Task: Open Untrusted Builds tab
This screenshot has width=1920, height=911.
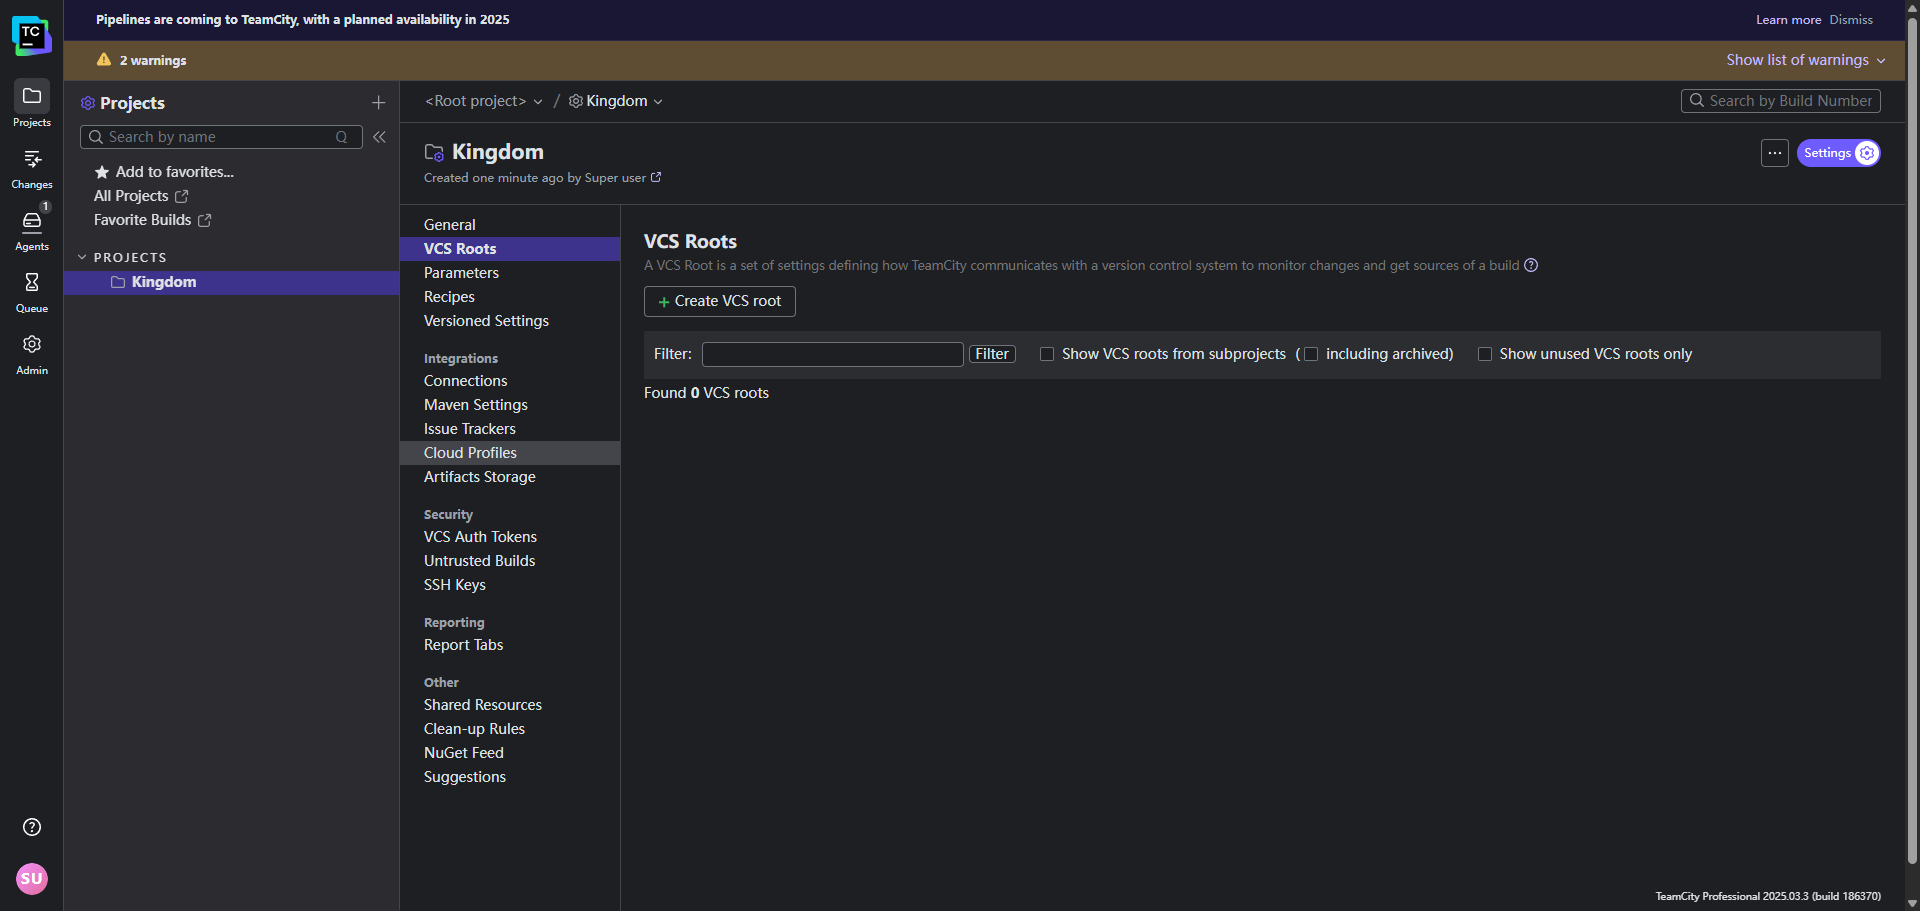Action: pos(510,561)
